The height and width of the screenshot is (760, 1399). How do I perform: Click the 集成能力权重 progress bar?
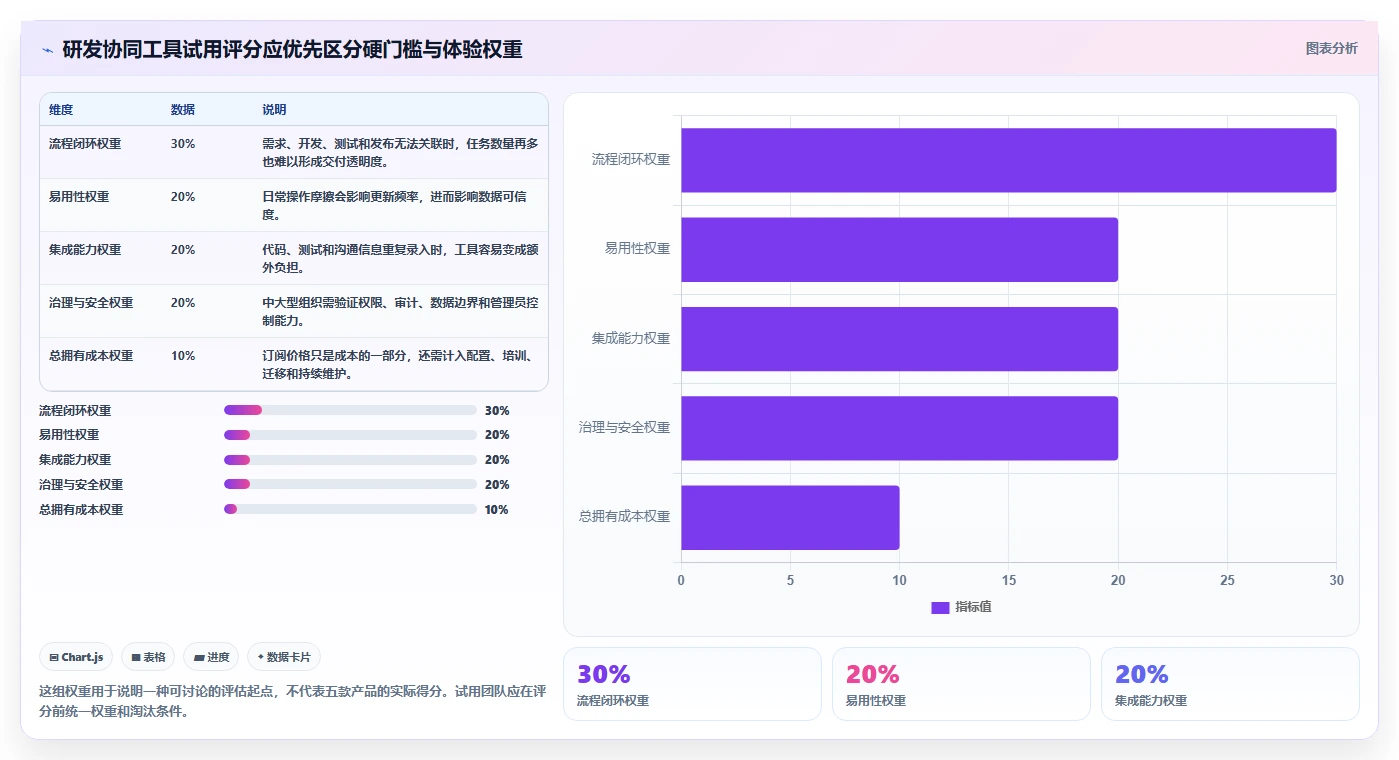[350, 460]
